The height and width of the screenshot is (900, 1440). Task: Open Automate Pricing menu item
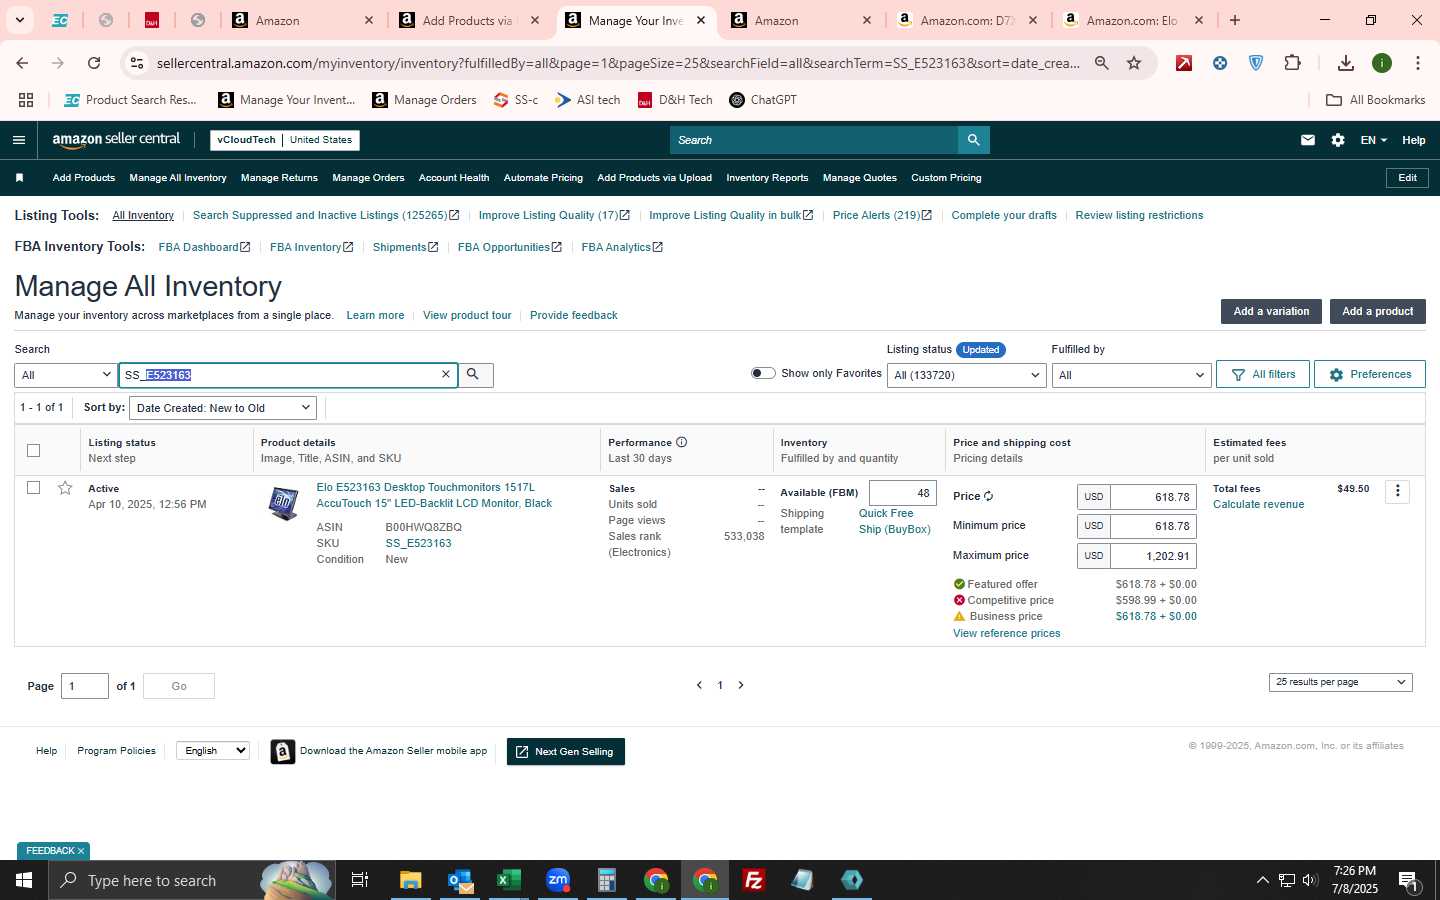click(543, 178)
